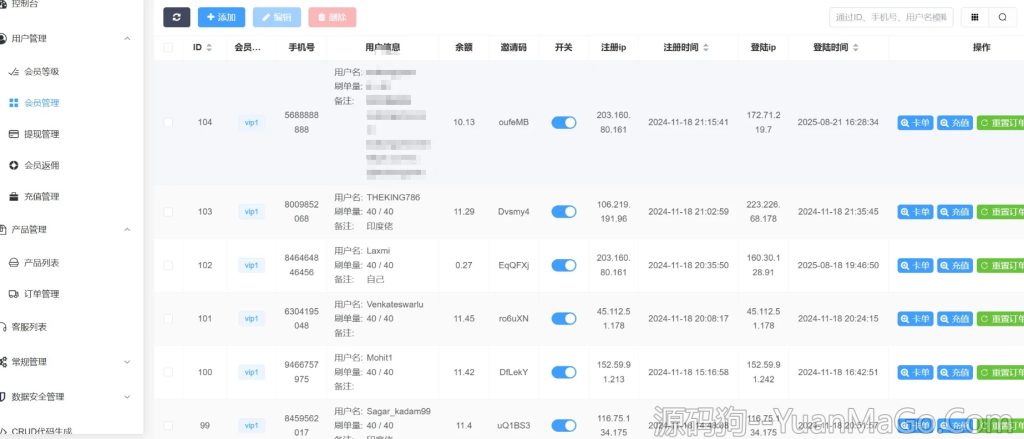Screen dimensions: 1024x439
Task: Focus the ID/手机号 search input field
Action: point(891,18)
